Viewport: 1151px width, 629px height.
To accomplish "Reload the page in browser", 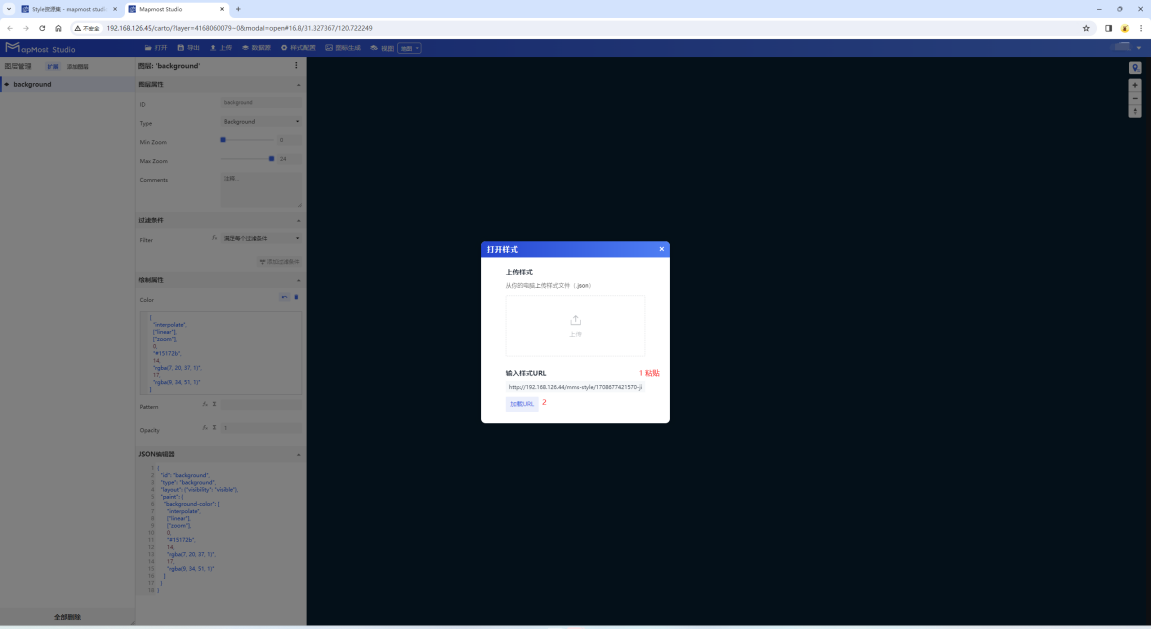I will (42, 29).
